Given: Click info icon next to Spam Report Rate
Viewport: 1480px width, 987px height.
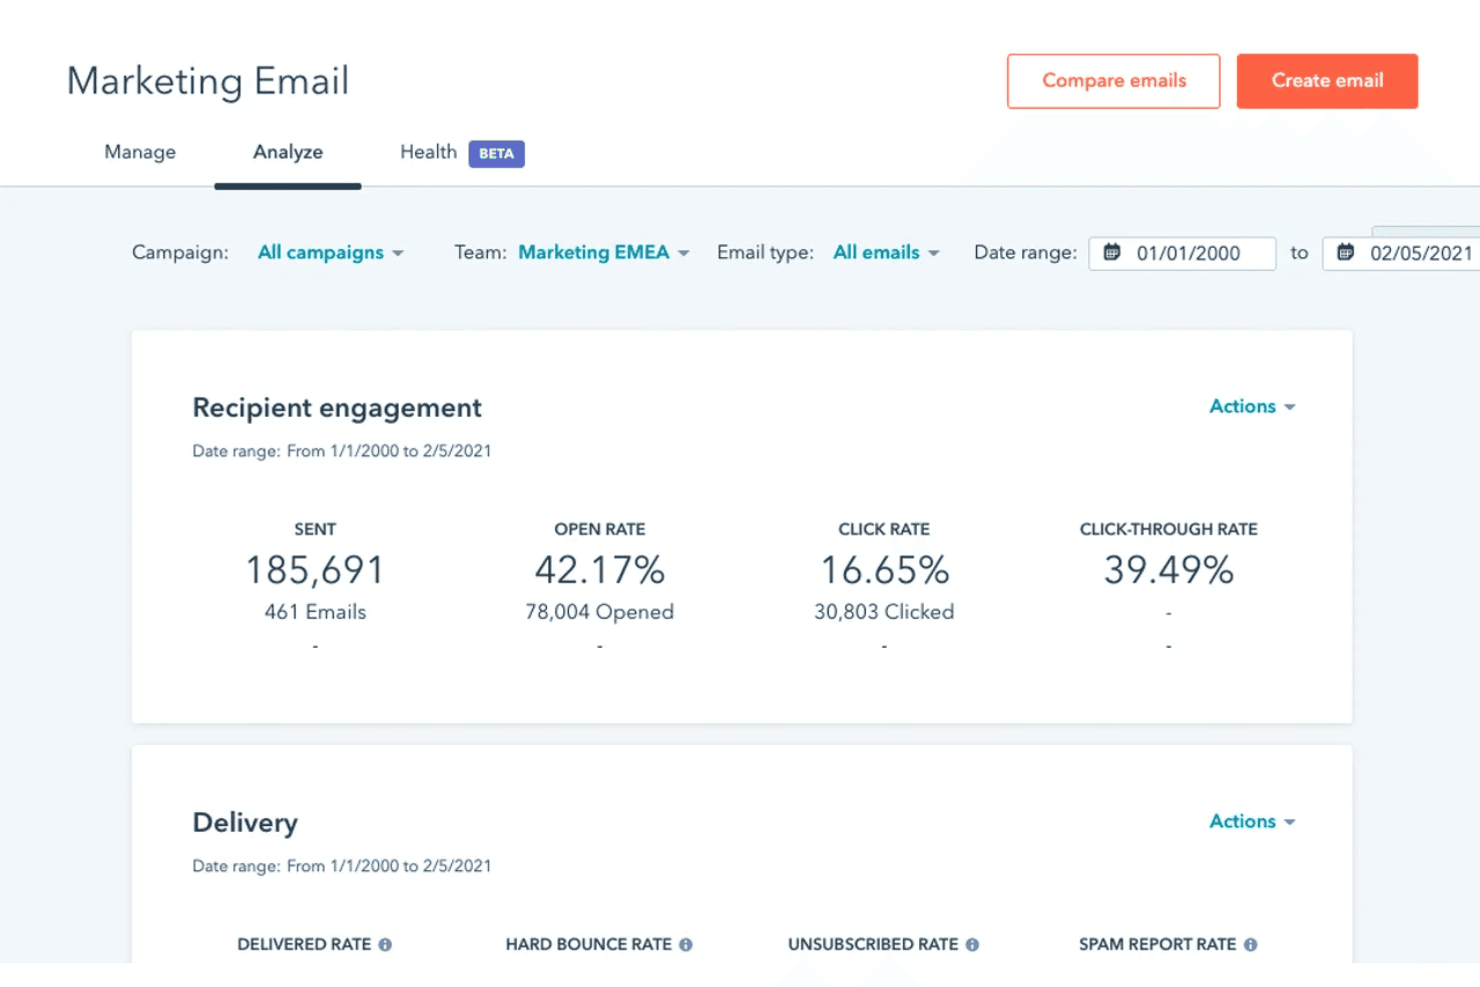Looking at the screenshot, I should tap(1250, 944).
